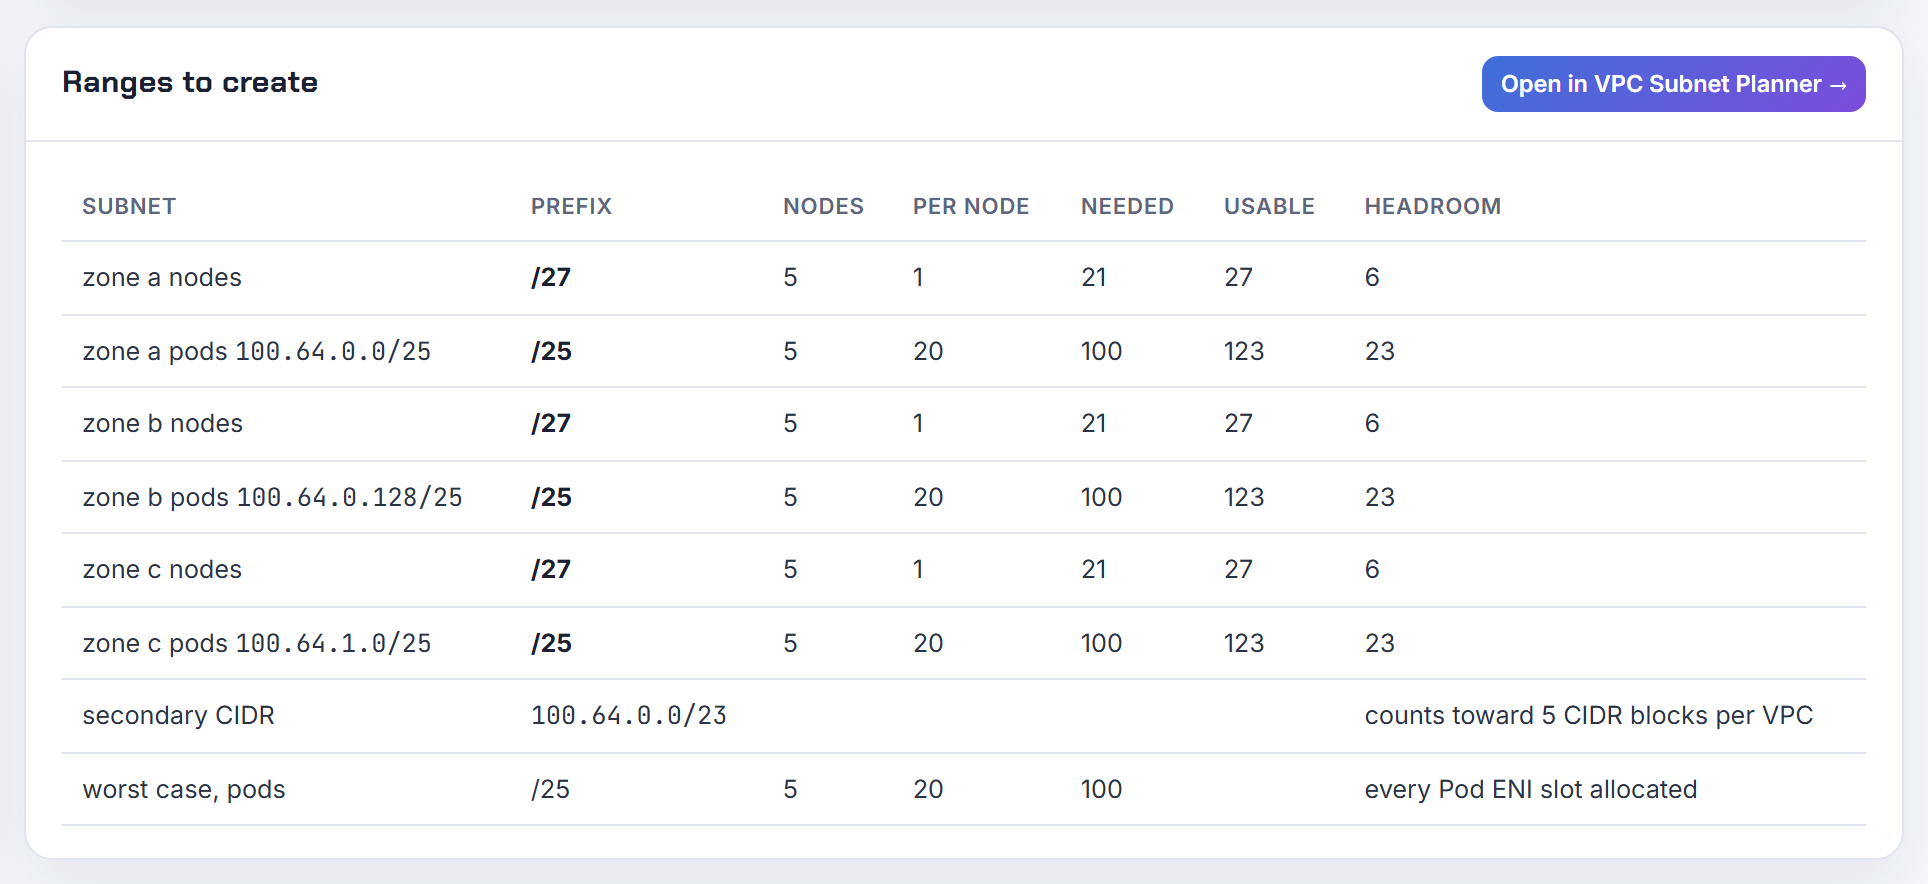Click the PREFIX column header
Viewport: 1928px width, 884px height.
point(571,206)
